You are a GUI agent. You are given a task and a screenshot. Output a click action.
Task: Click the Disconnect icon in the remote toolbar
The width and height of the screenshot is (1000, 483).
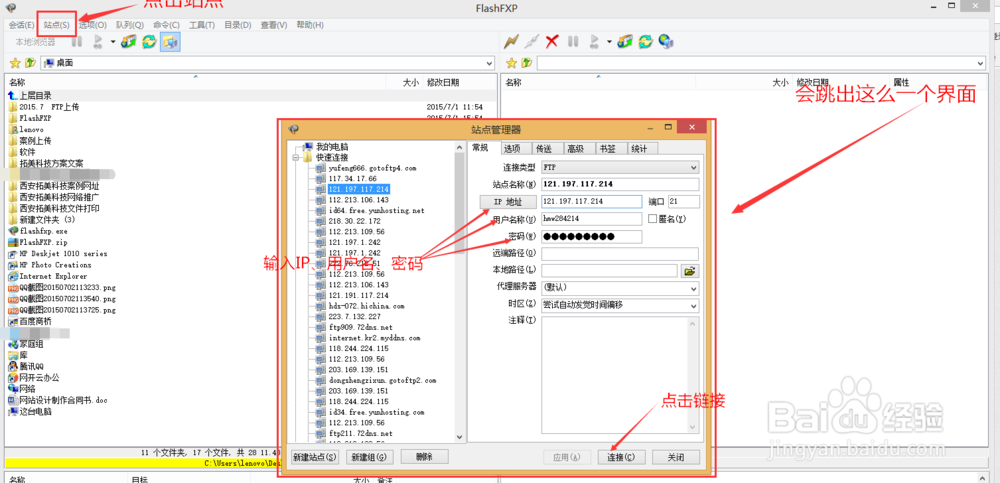pyautogui.click(x=531, y=42)
